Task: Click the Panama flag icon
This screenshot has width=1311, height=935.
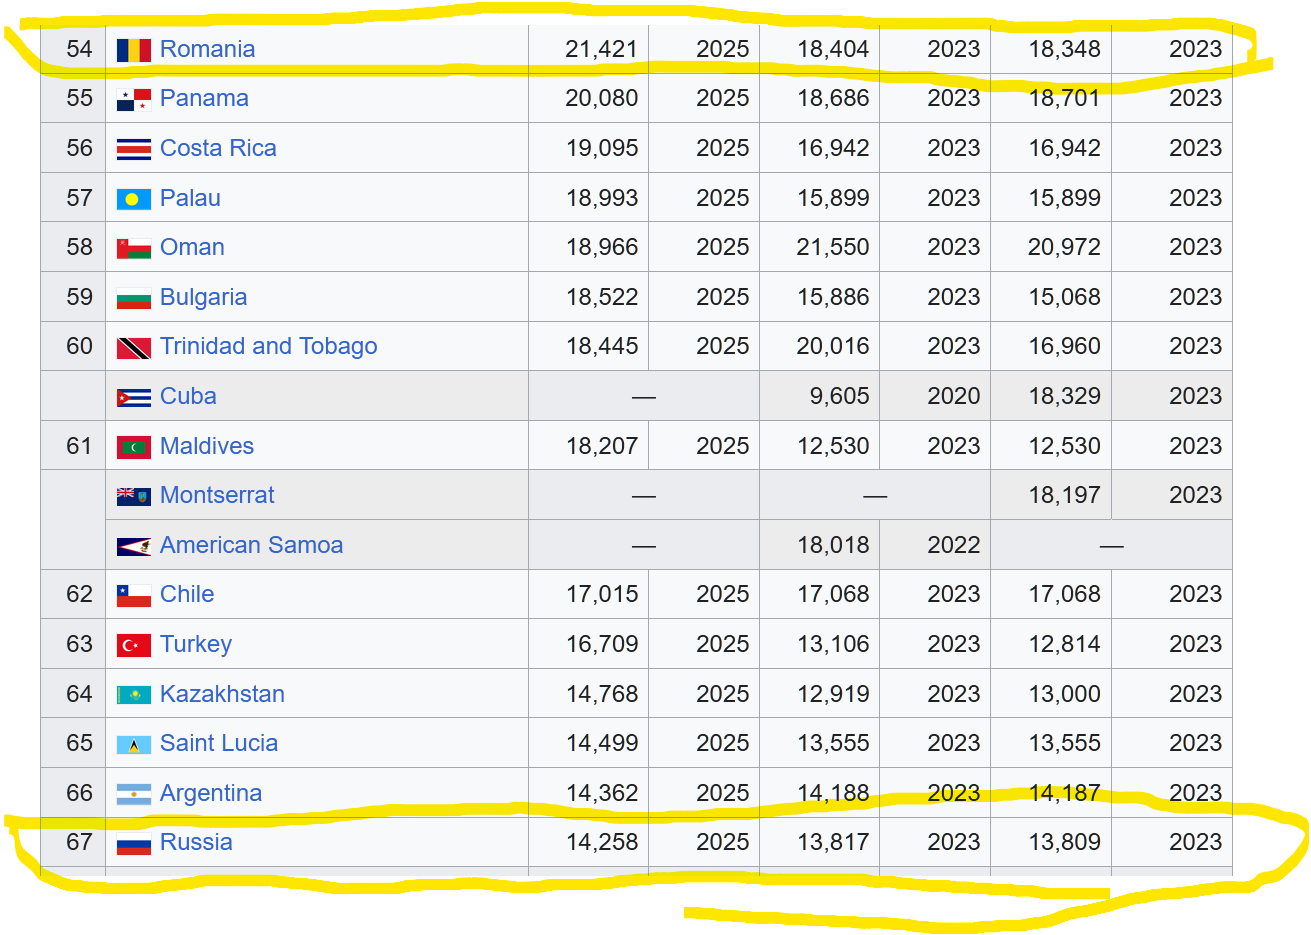Action: (x=134, y=99)
